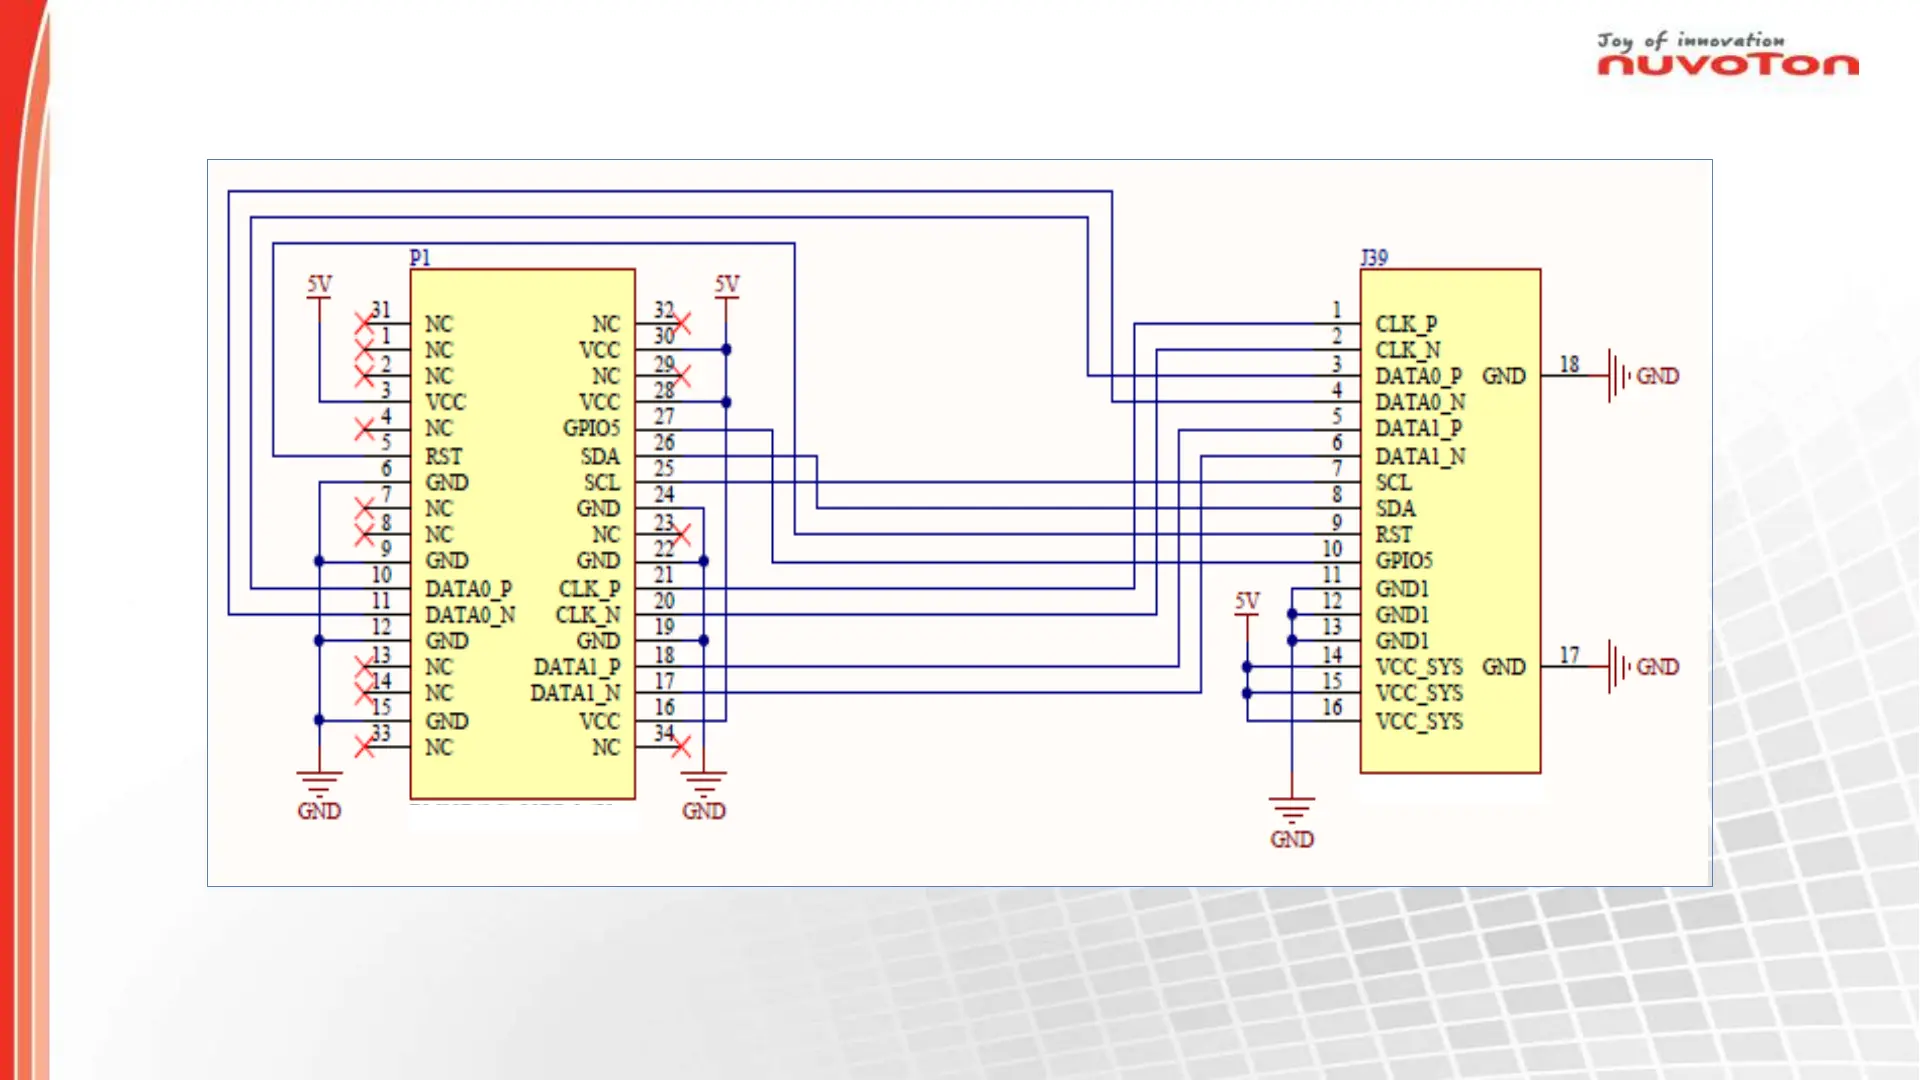
Task: Click the 5V power symbol near J39
Action: tap(1247, 603)
